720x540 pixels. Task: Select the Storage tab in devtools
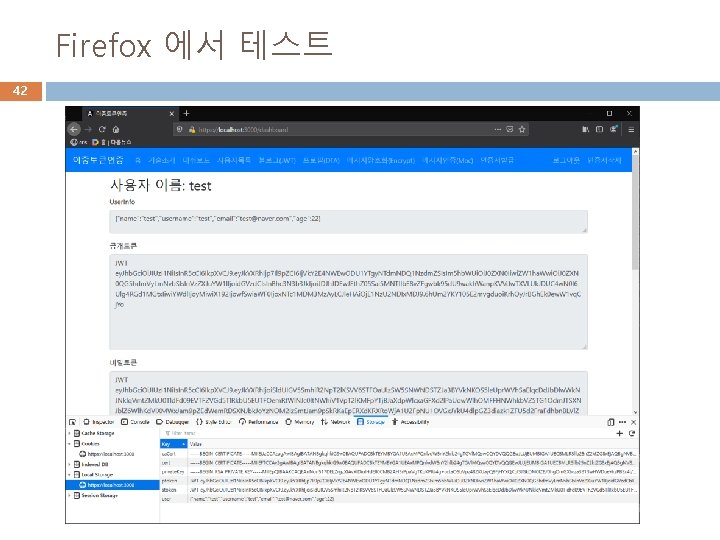(371, 422)
